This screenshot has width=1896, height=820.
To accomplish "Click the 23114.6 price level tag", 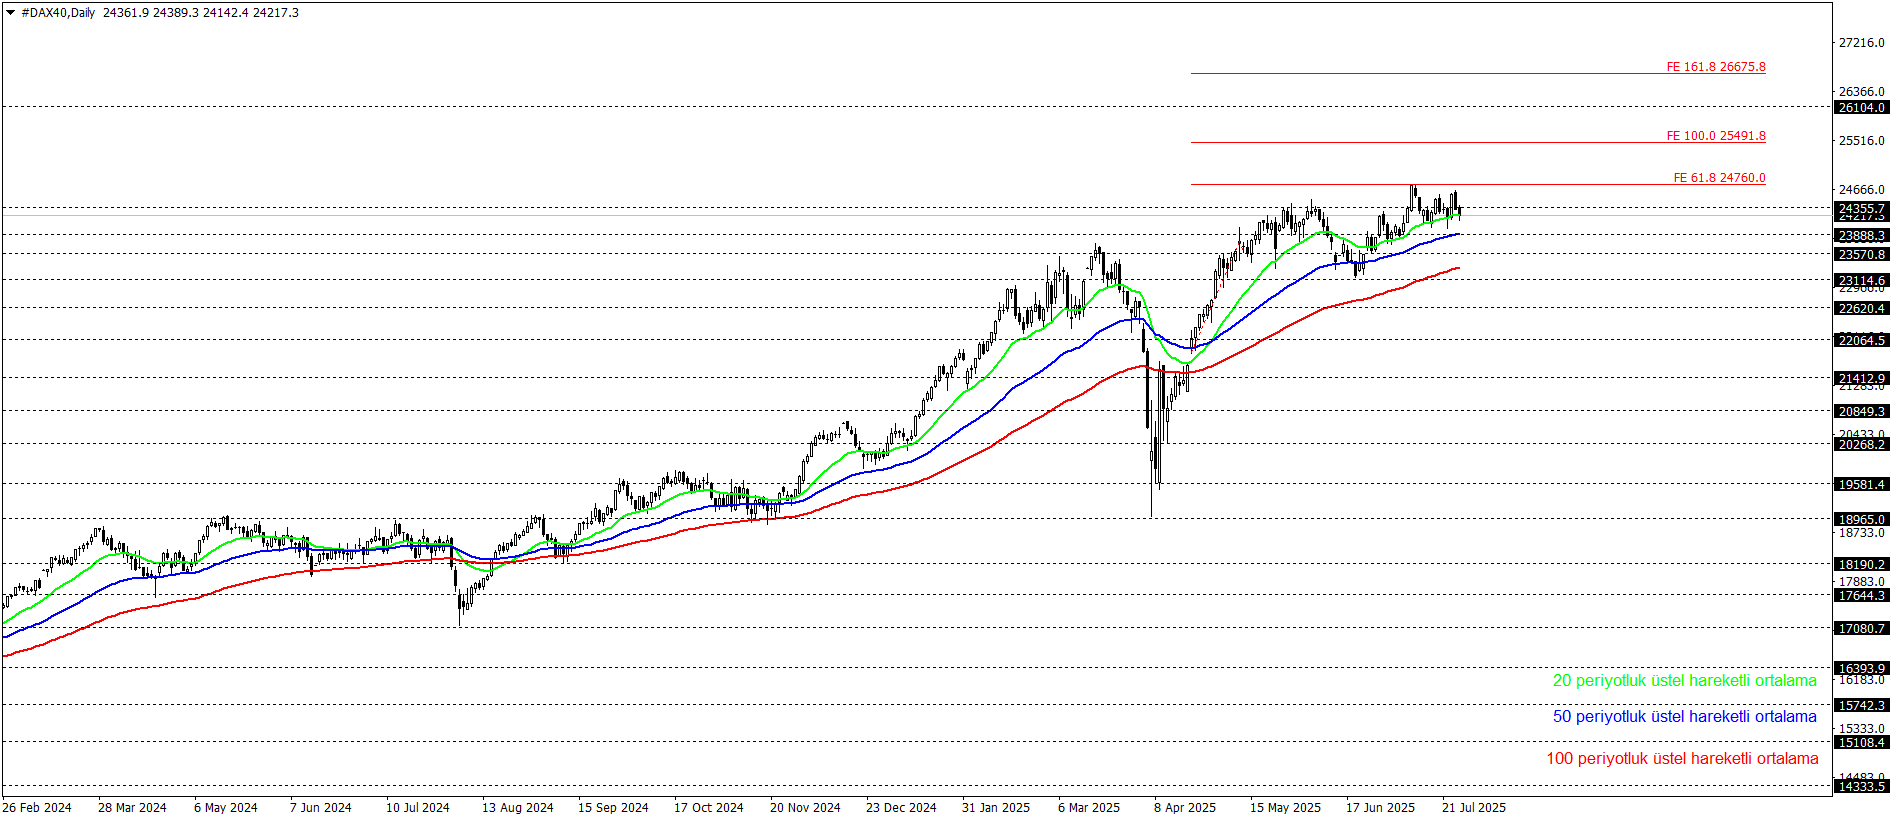I will pyautogui.click(x=1861, y=281).
